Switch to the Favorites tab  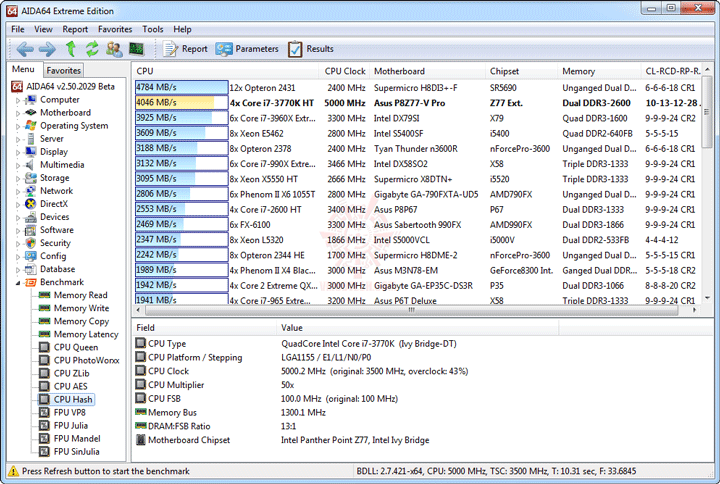click(x=63, y=70)
